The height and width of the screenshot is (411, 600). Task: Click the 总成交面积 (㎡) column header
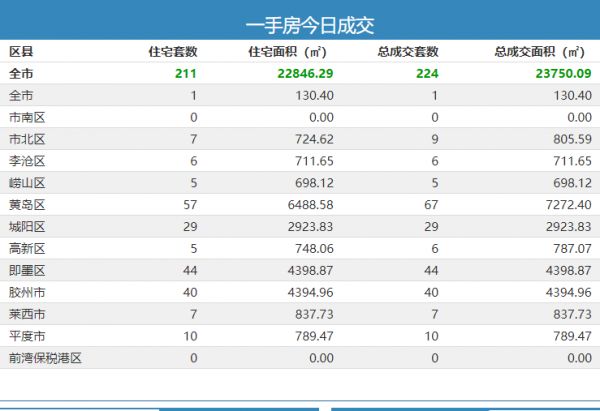coord(541,51)
